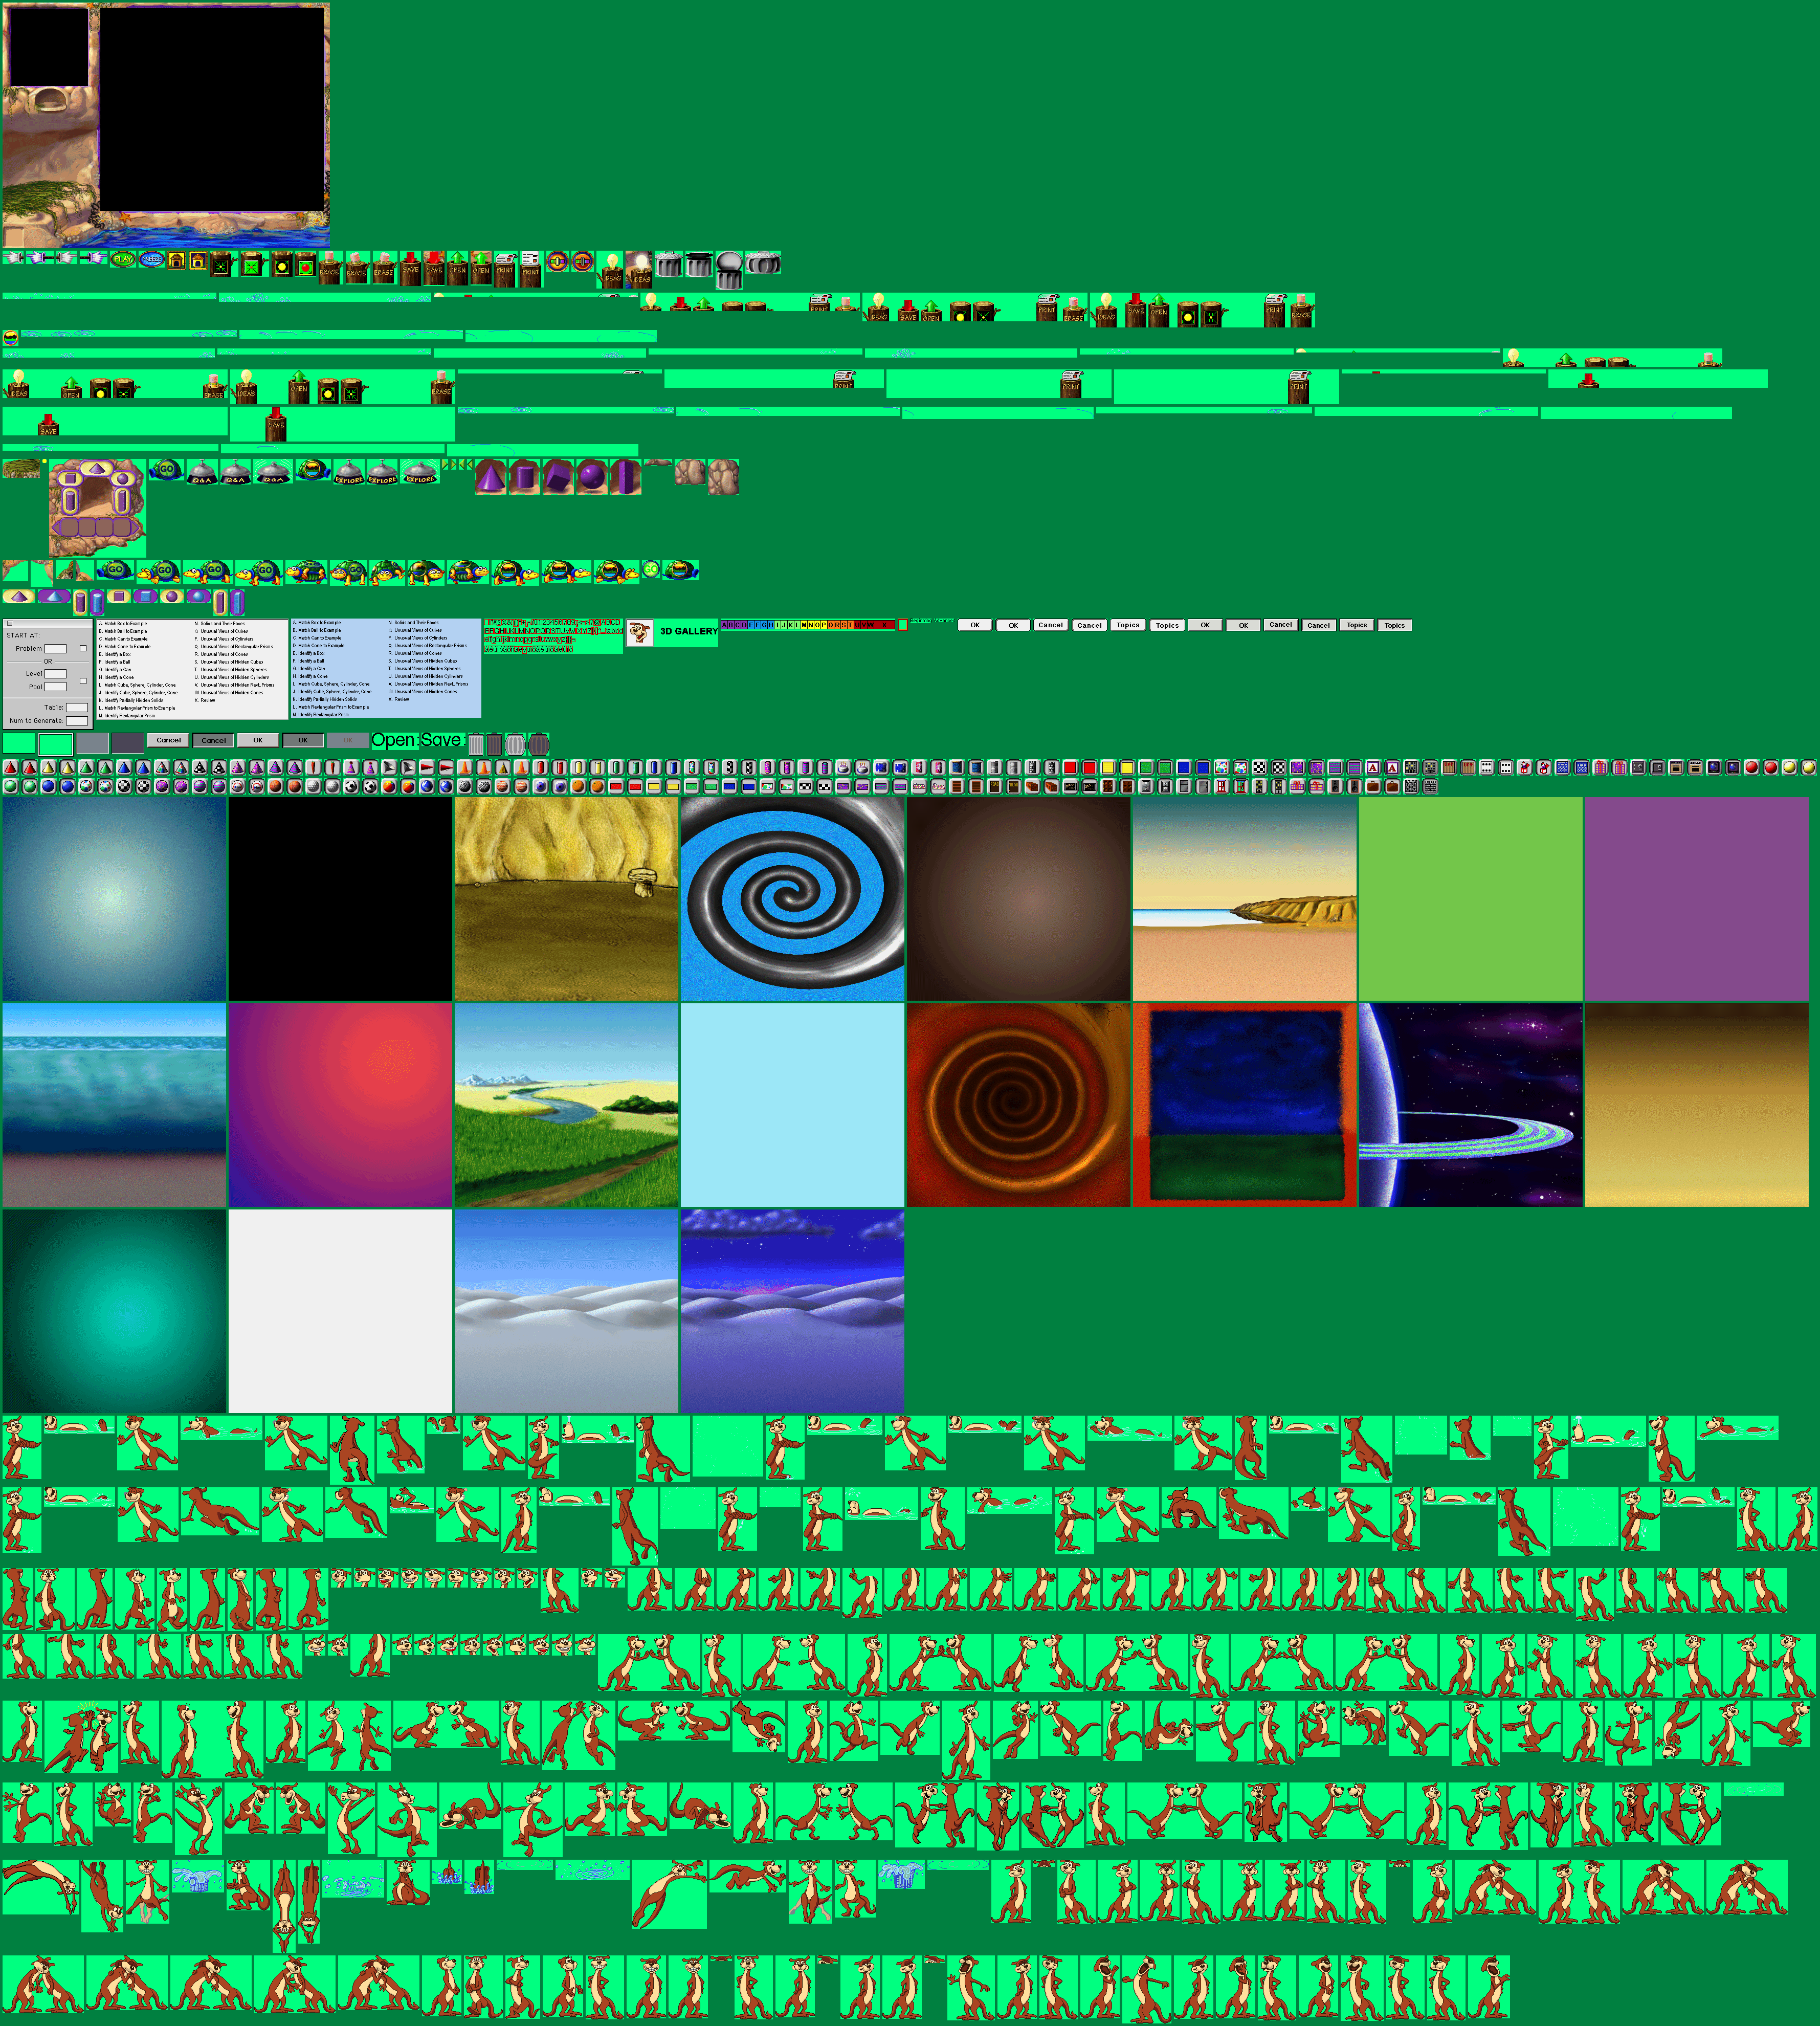Click the glowing green GO circle

click(x=651, y=569)
